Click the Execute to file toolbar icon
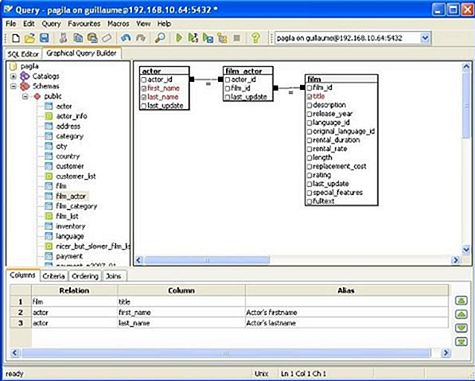This screenshot has width=475, height=381. [208, 38]
